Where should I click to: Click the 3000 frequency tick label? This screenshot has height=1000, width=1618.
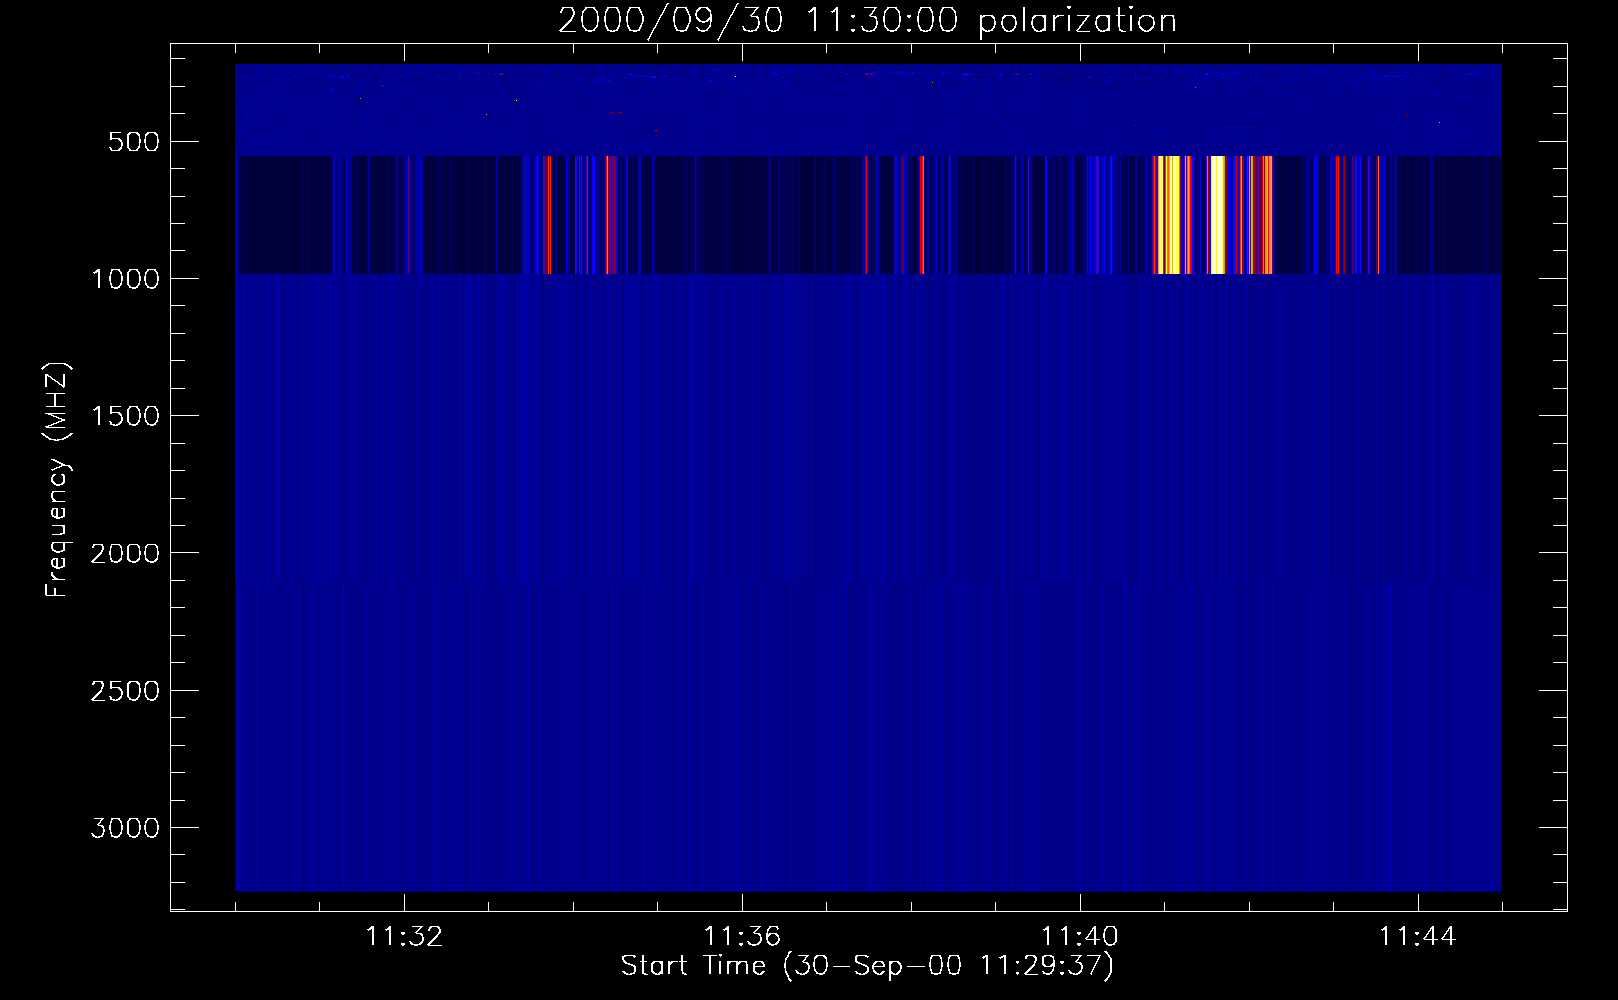[x=125, y=828]
